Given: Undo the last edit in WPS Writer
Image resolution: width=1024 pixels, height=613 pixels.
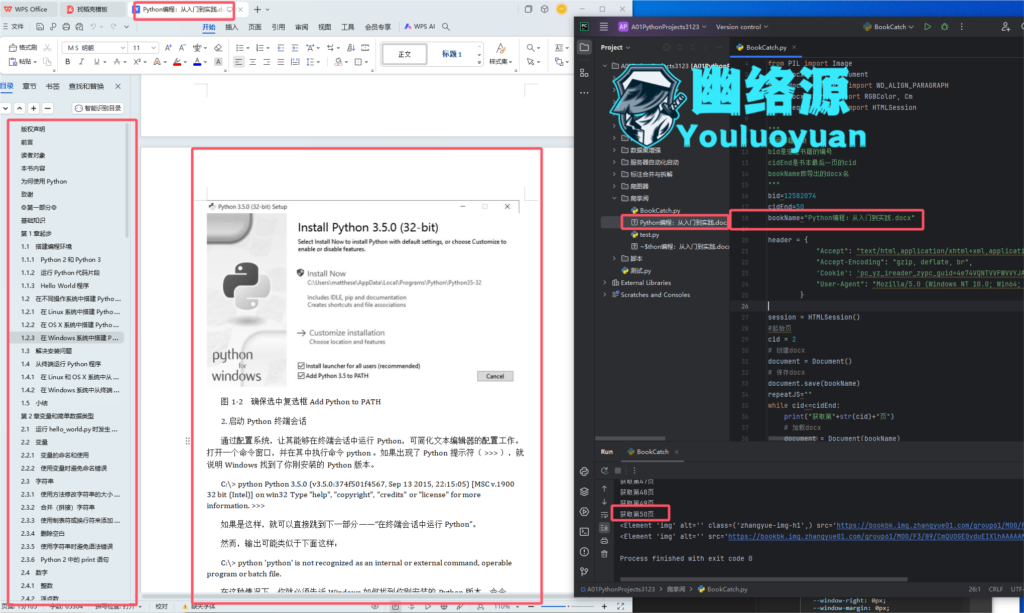Looking at the screenshot, I should coord(93,27).
